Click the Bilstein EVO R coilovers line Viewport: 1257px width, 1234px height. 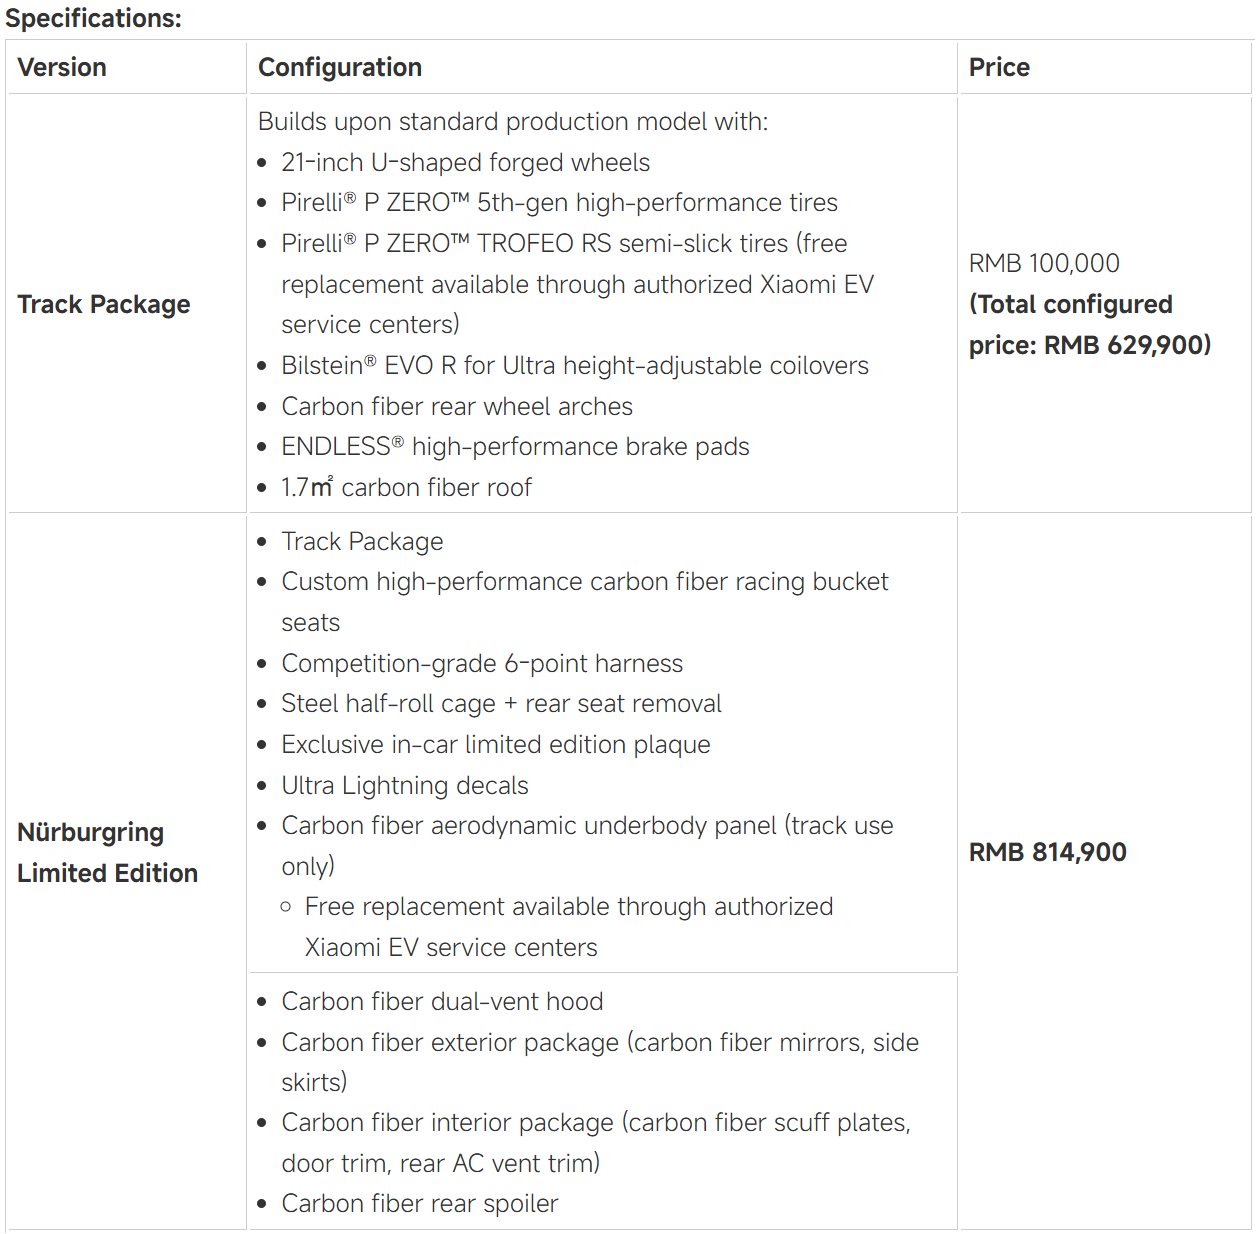(574, 365)
